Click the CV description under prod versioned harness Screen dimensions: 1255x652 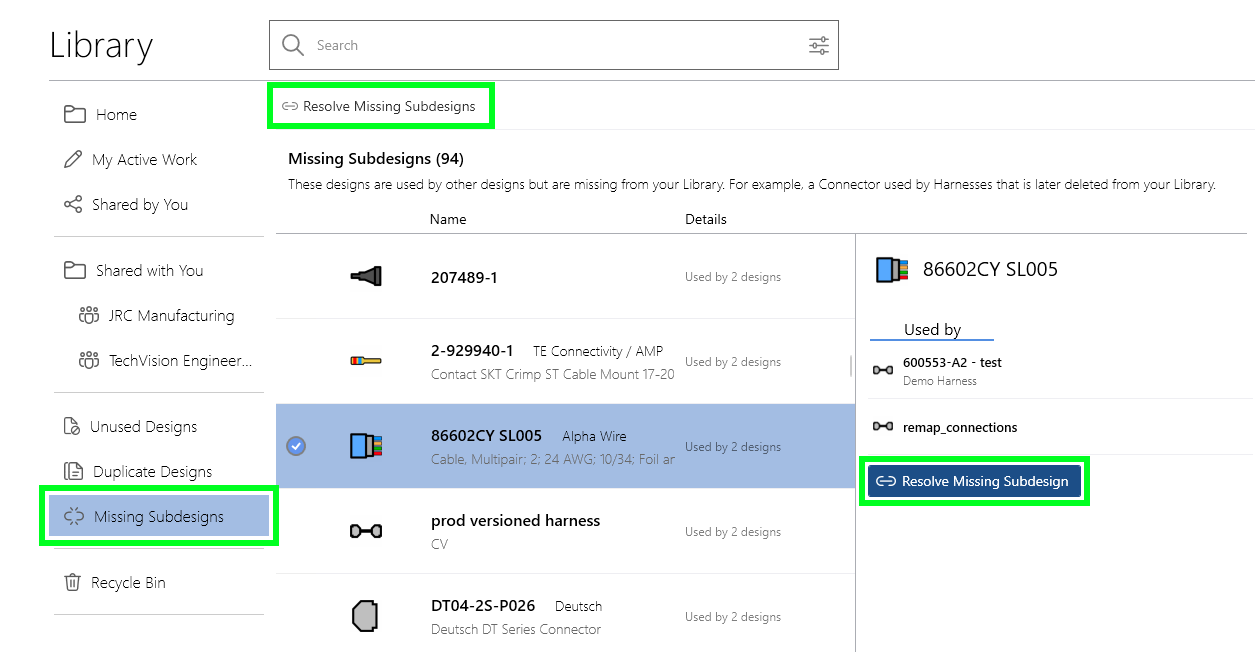(439, 544)
